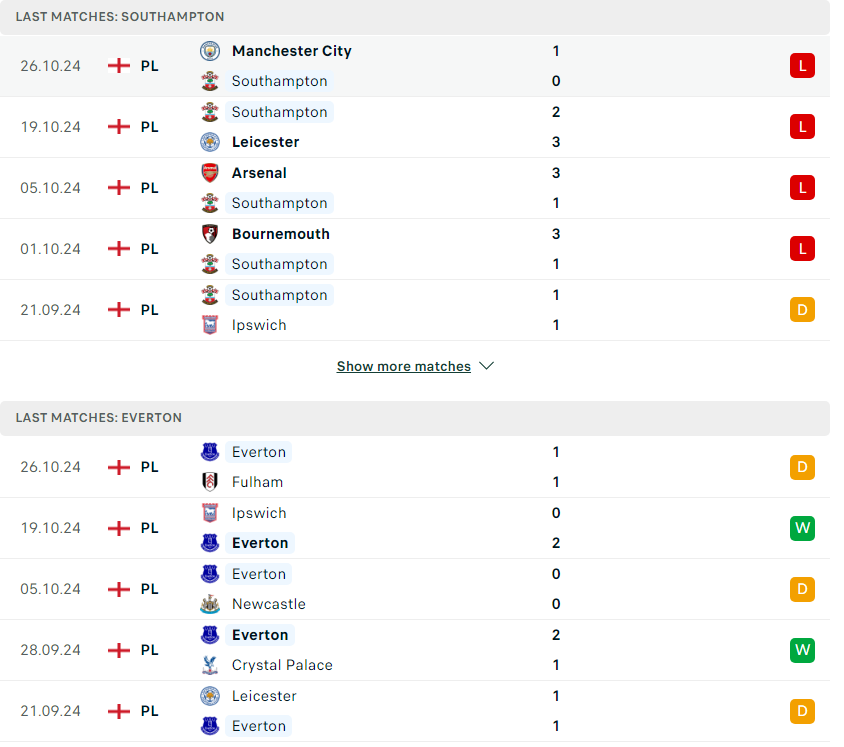Image resolution: width=844 pixels, height=747 pixels.
Task: Click the Arsenal team name
Action: click(x=259, y=173)
